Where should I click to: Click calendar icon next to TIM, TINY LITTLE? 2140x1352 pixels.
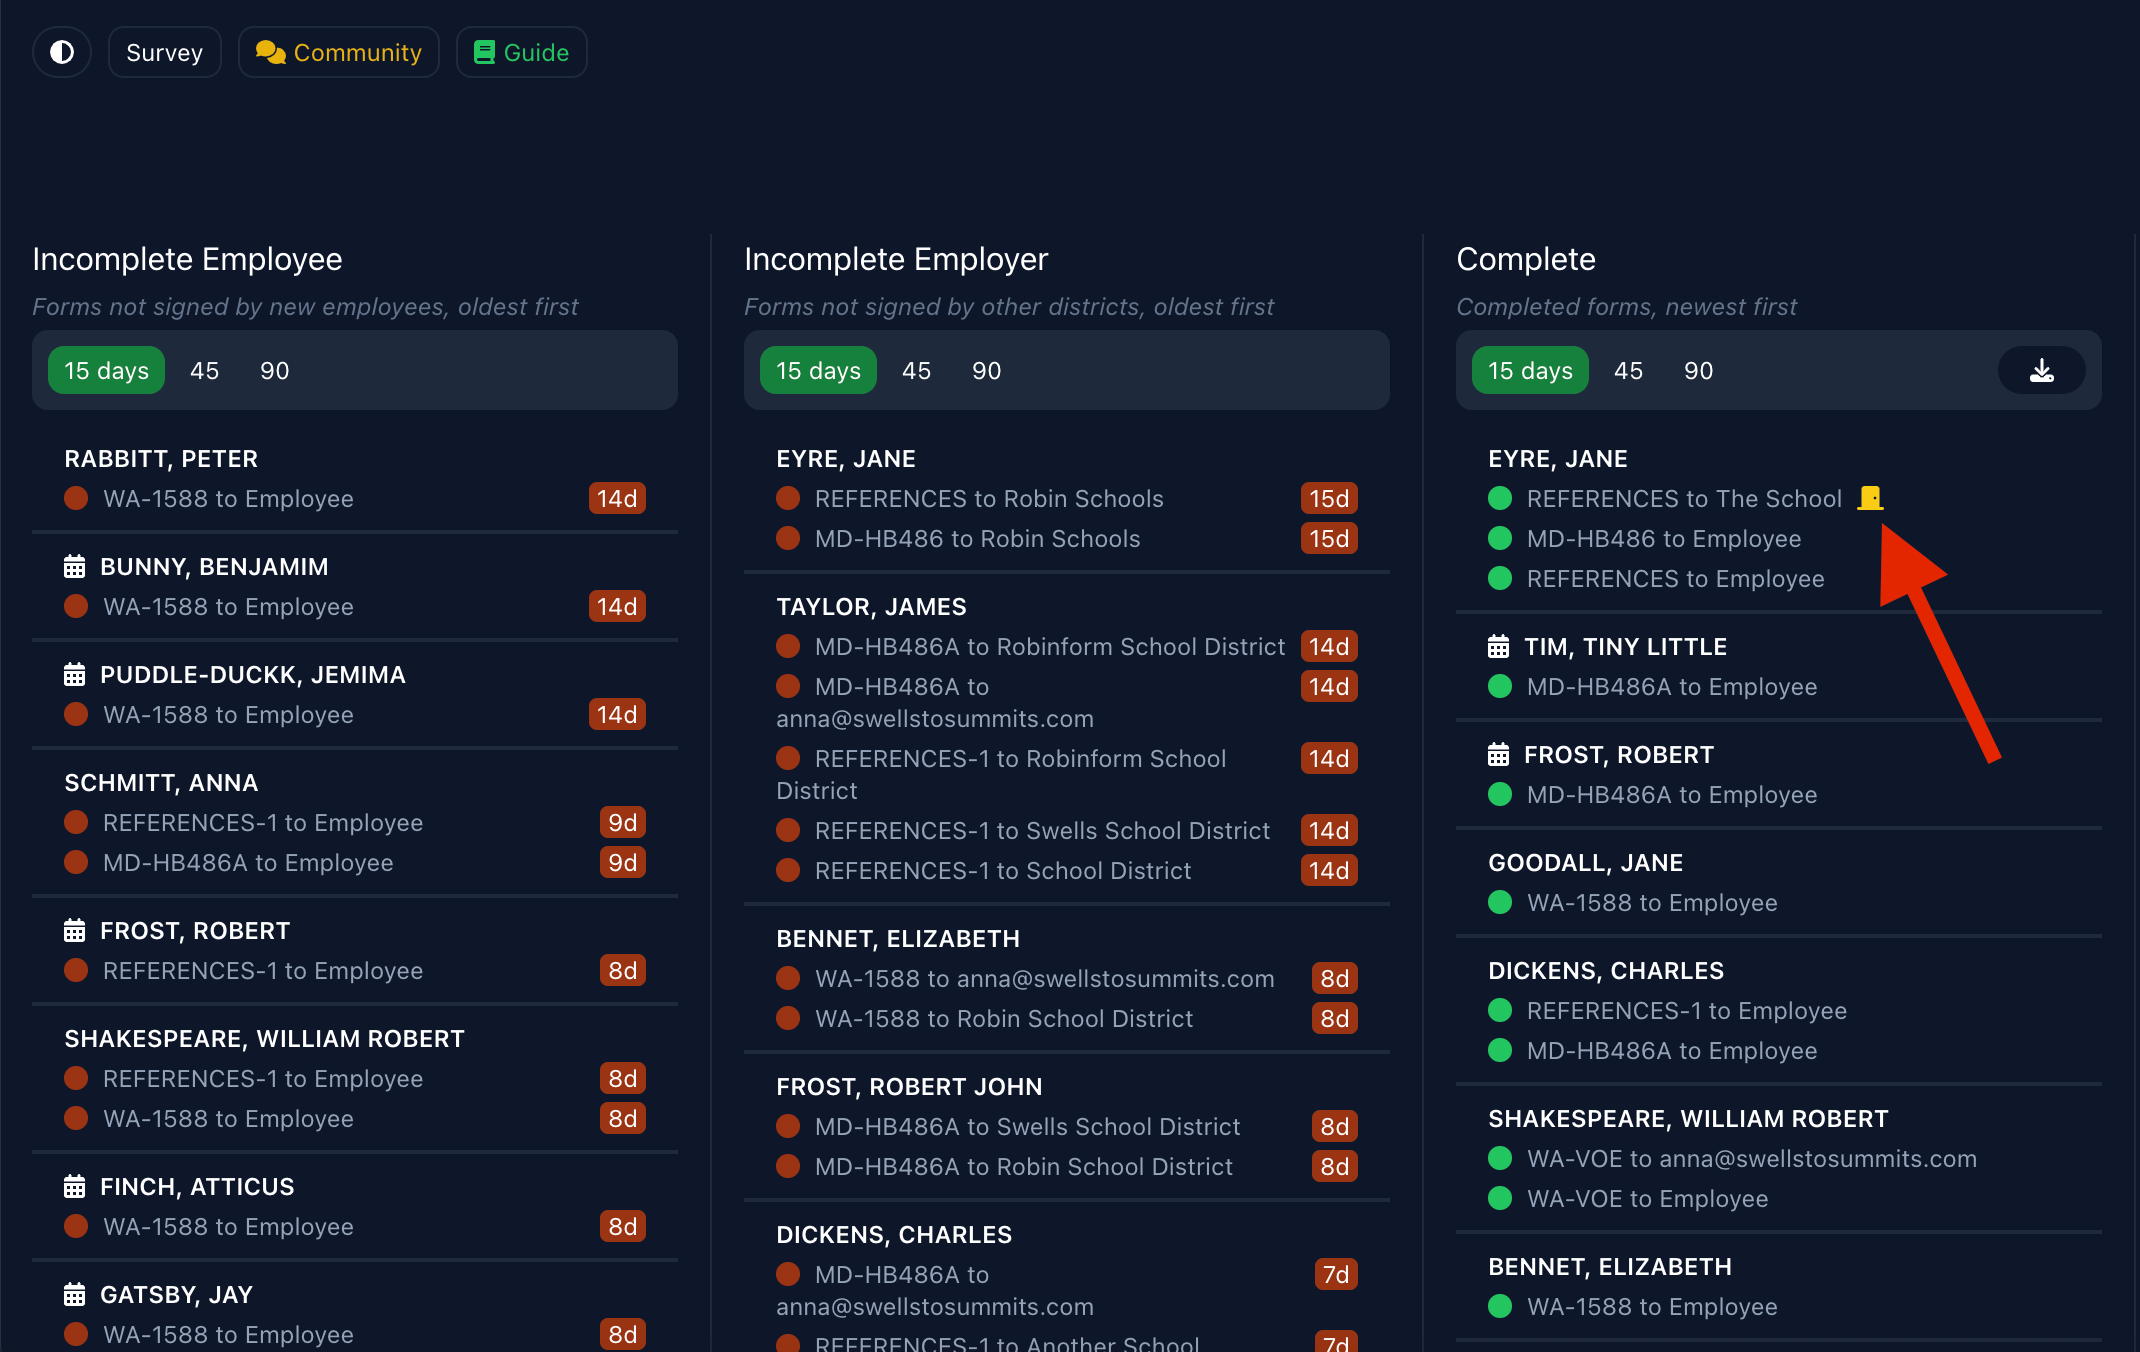coord(1498,647)
